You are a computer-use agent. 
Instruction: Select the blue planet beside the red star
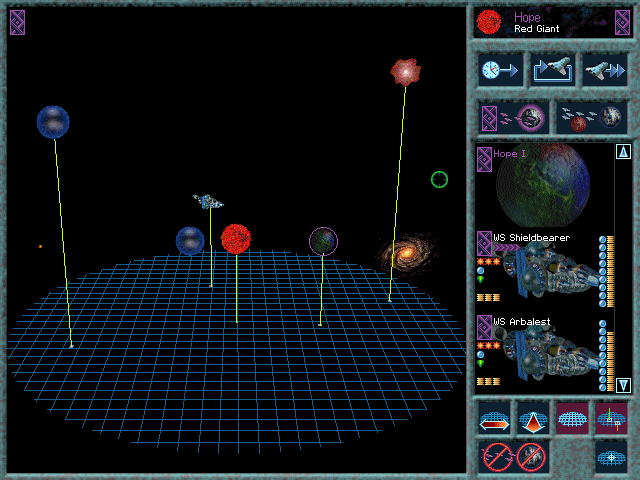click(x=190, y=241)
